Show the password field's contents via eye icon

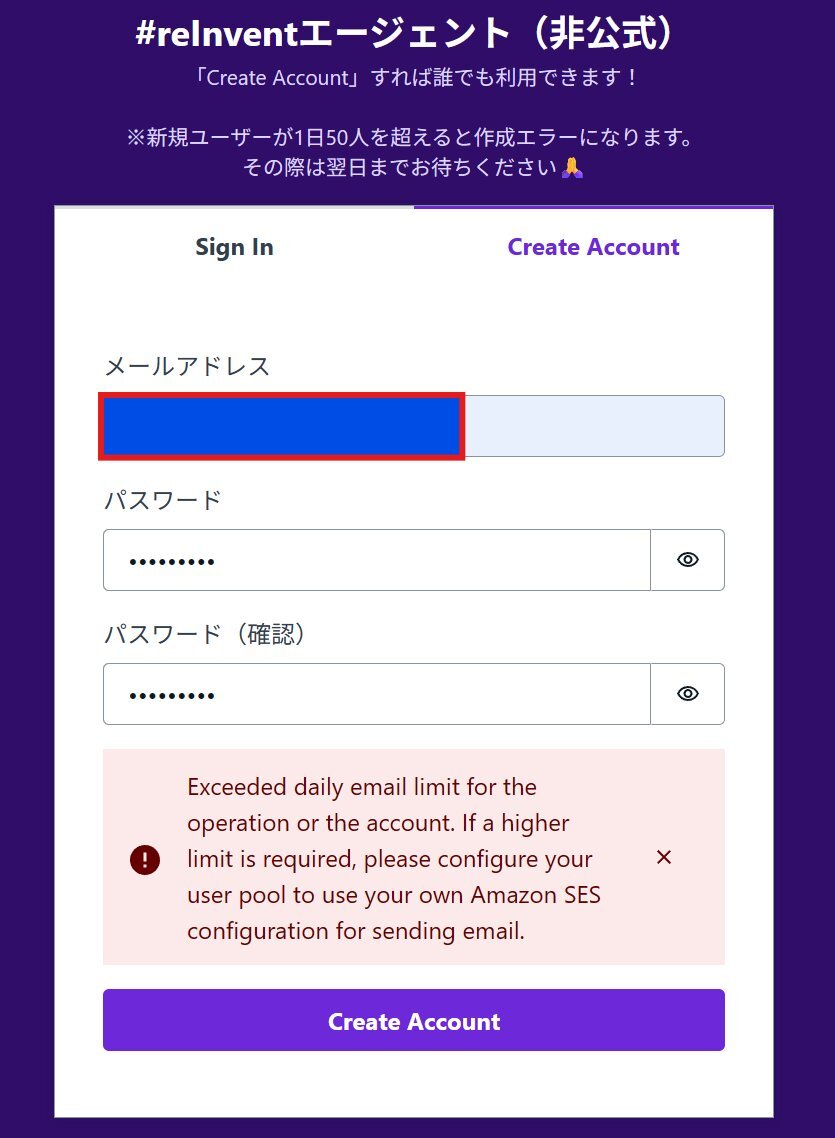tap(687, 560)
